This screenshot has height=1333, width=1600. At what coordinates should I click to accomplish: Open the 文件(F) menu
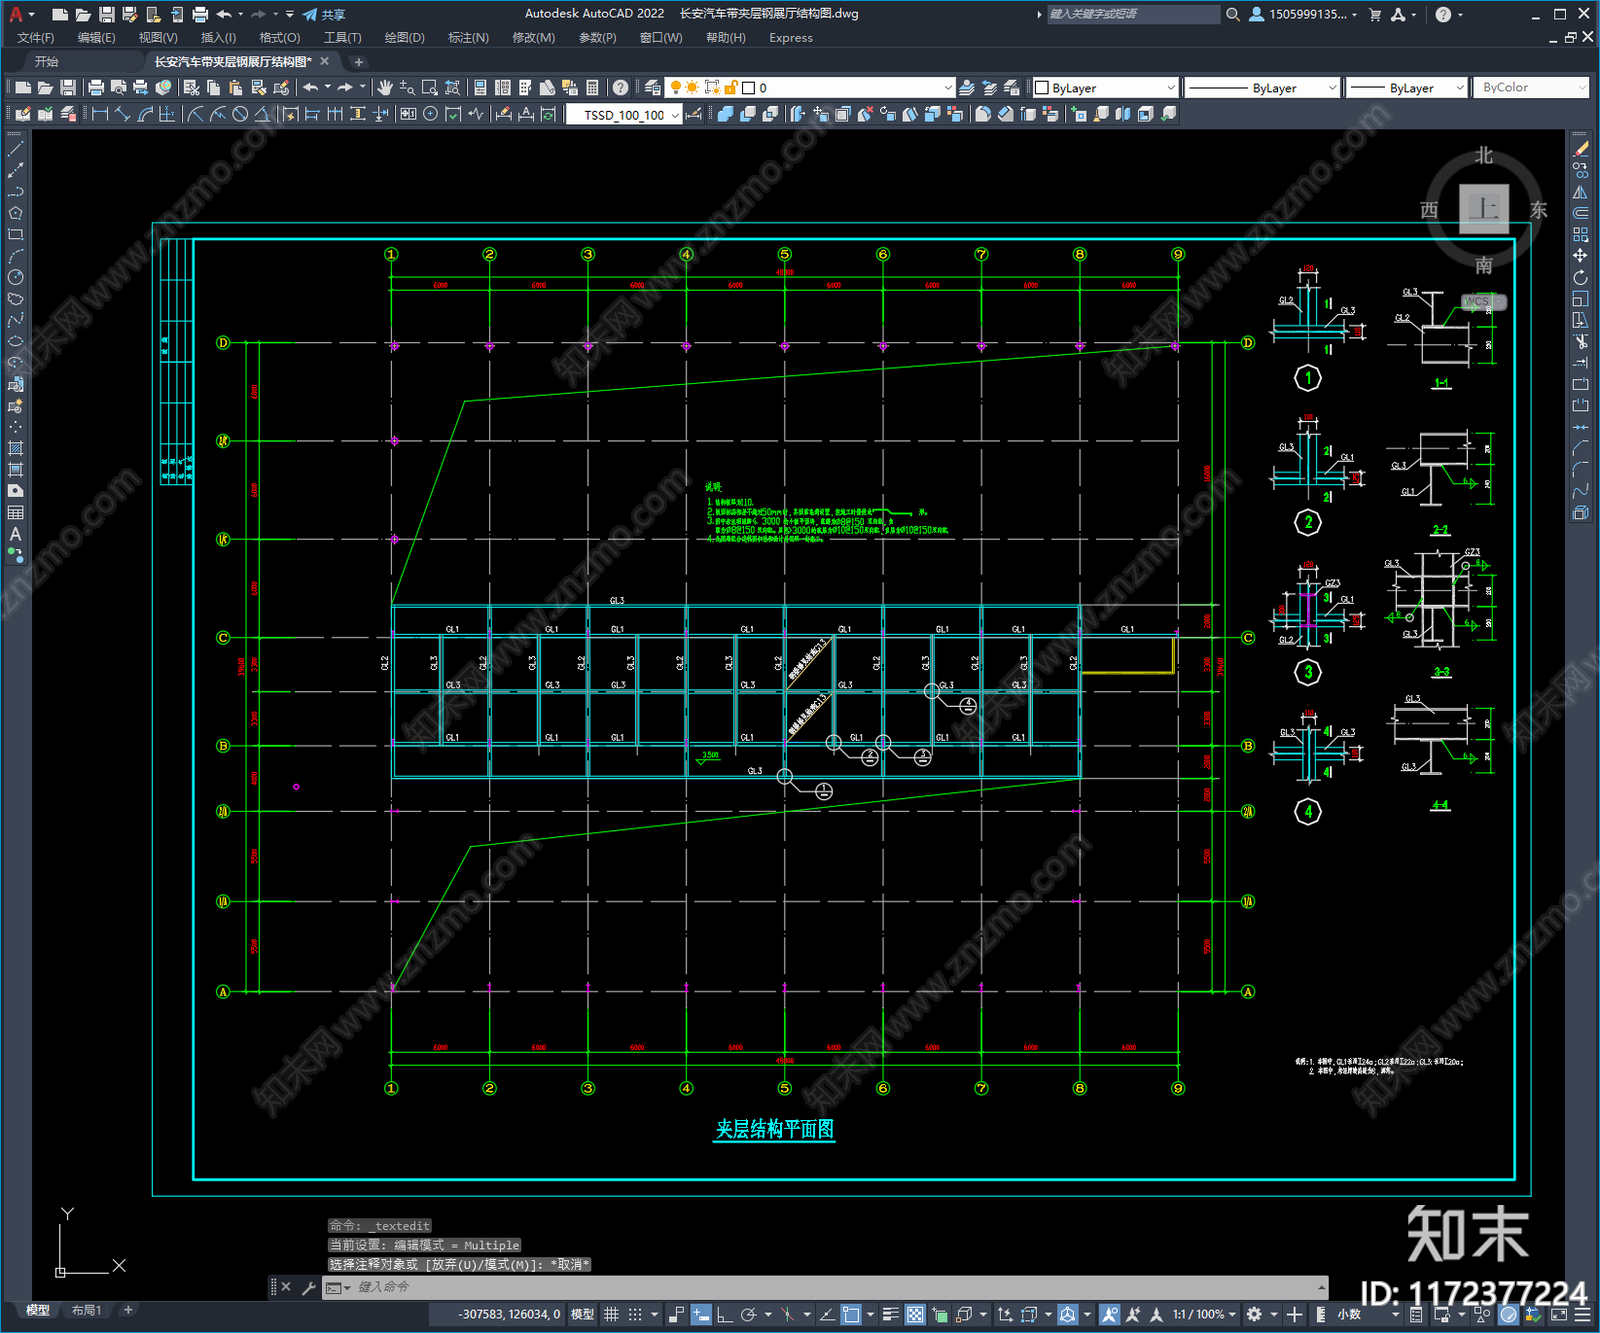[35, 38]
